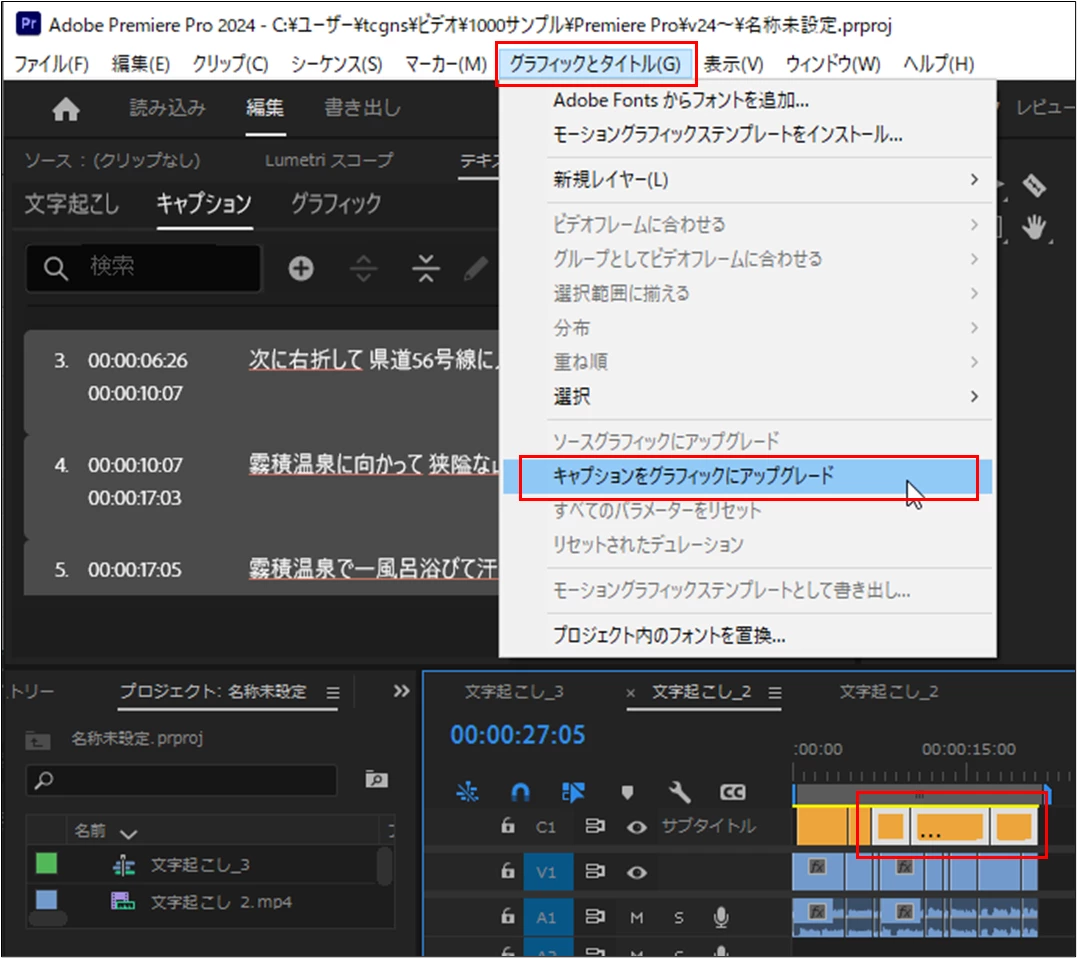Open the クリップ(C) menu
This screenshot has width=1077, height=958.
(229, 64)
